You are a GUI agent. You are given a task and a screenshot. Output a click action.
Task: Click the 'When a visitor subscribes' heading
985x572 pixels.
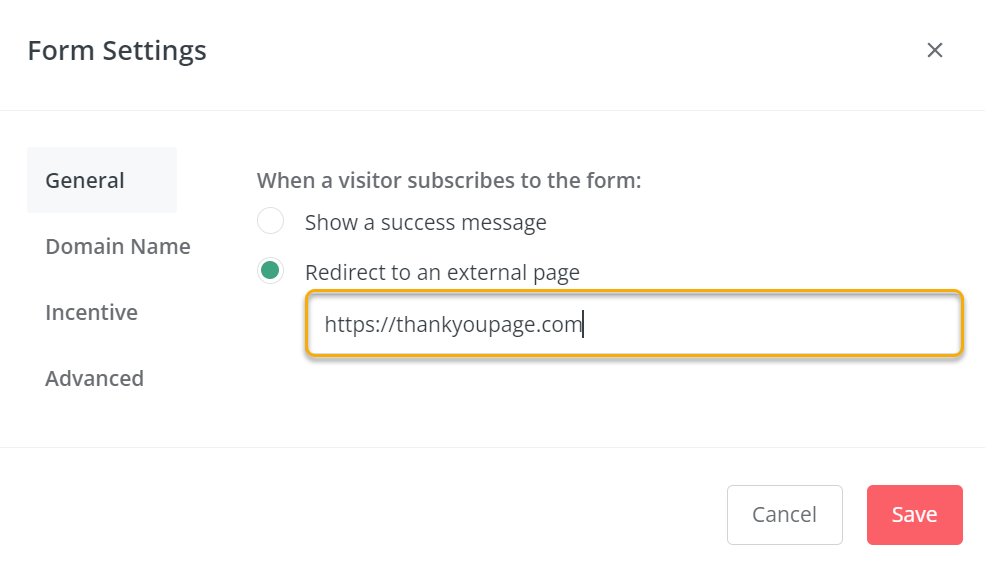point(448,181)
